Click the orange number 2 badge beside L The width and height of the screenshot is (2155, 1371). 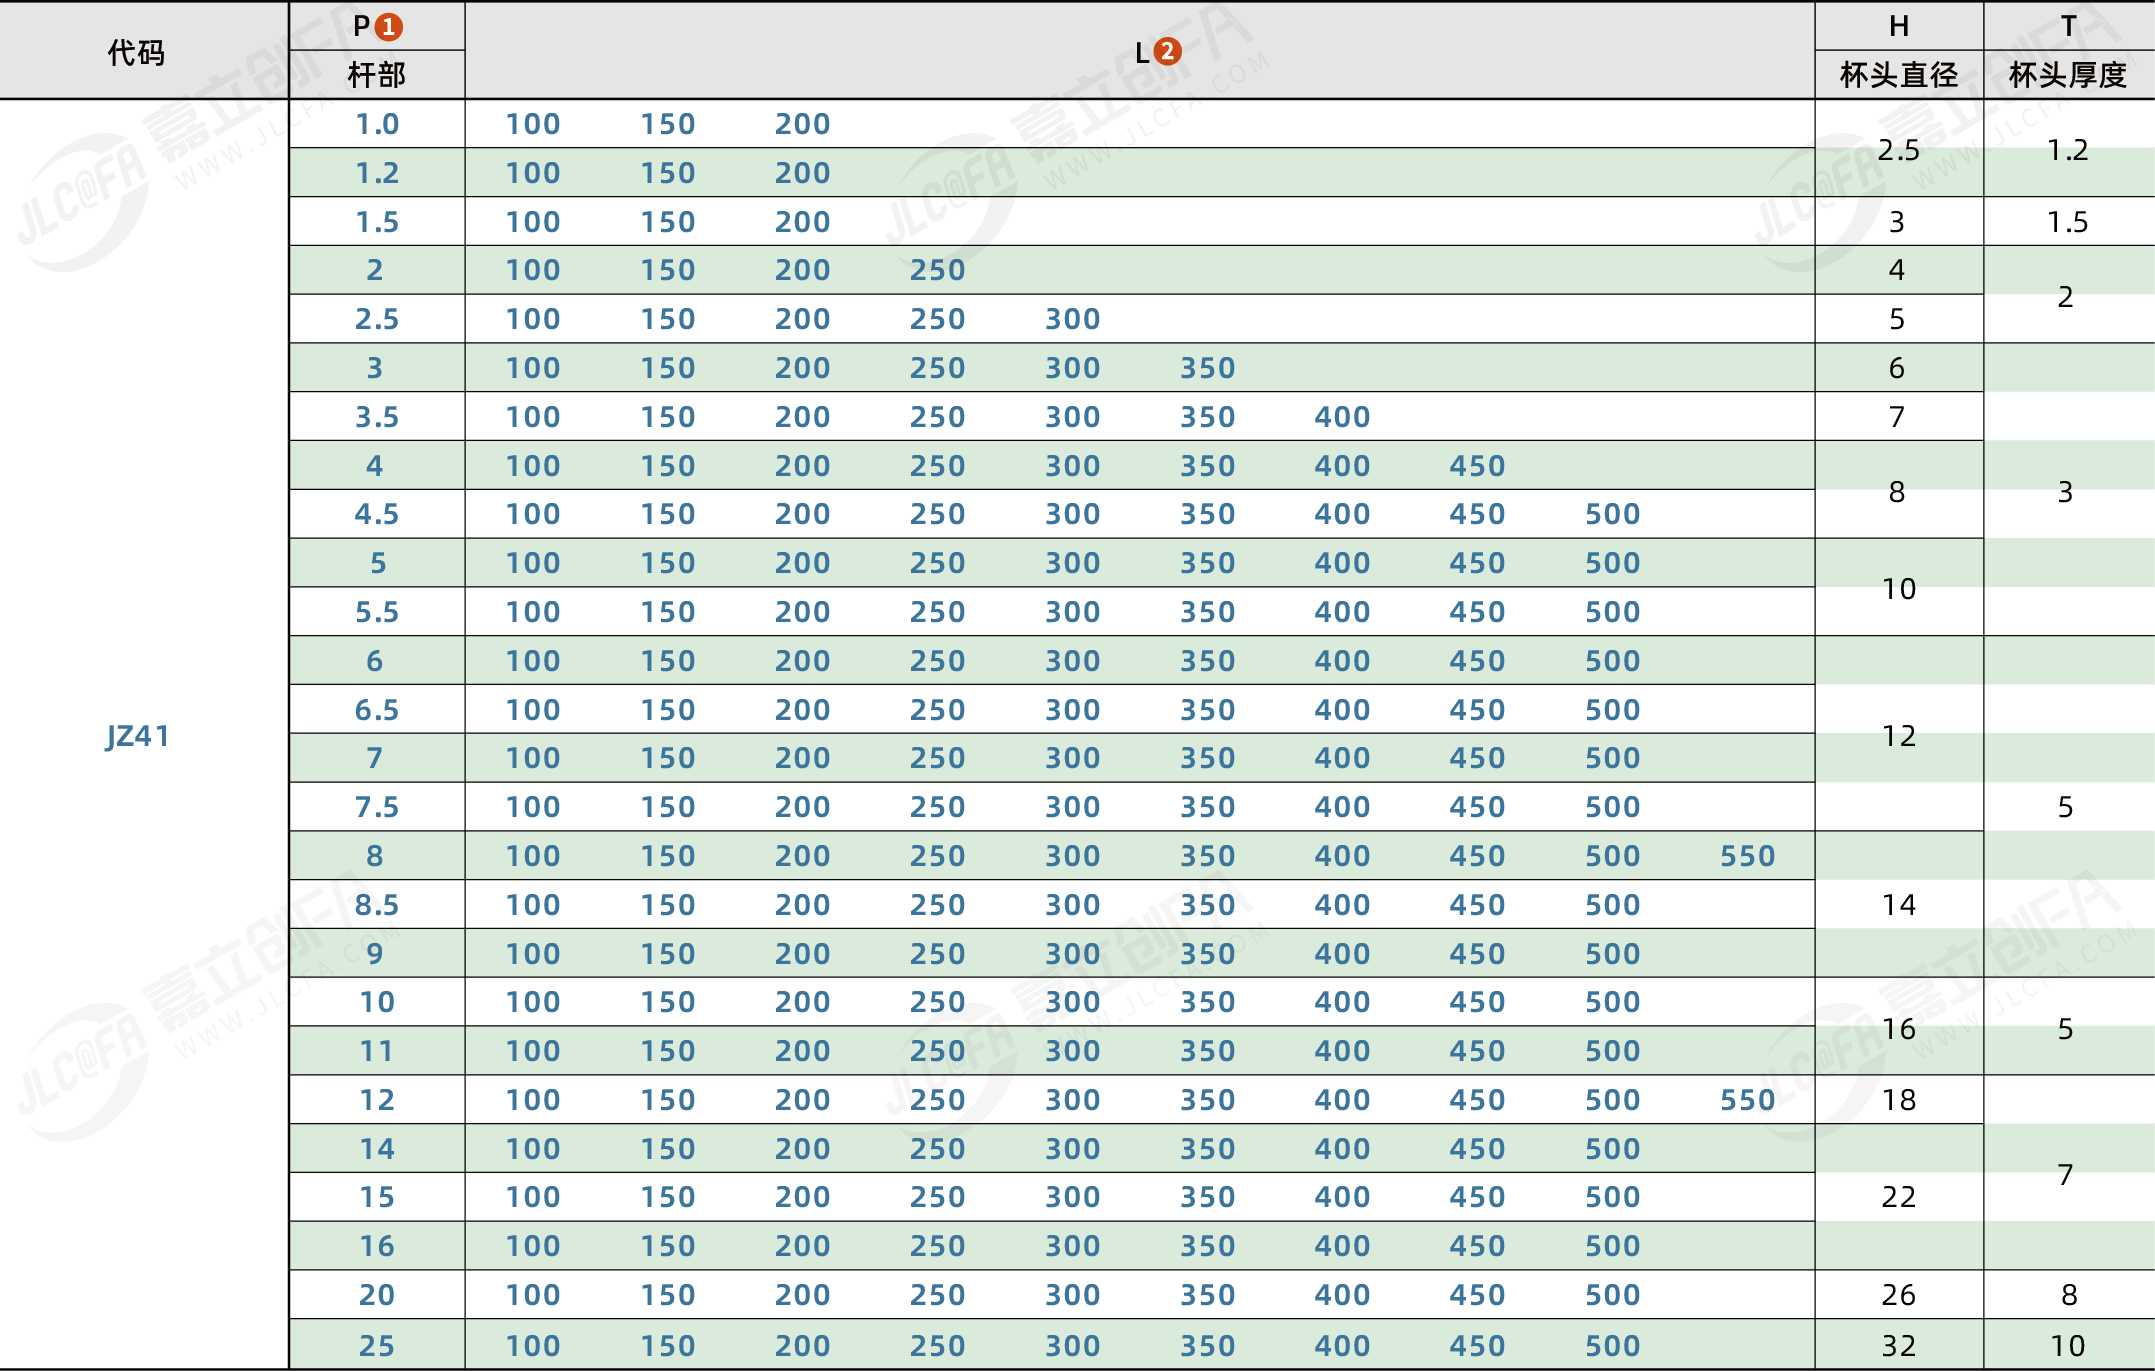[x=1167, y=51]
